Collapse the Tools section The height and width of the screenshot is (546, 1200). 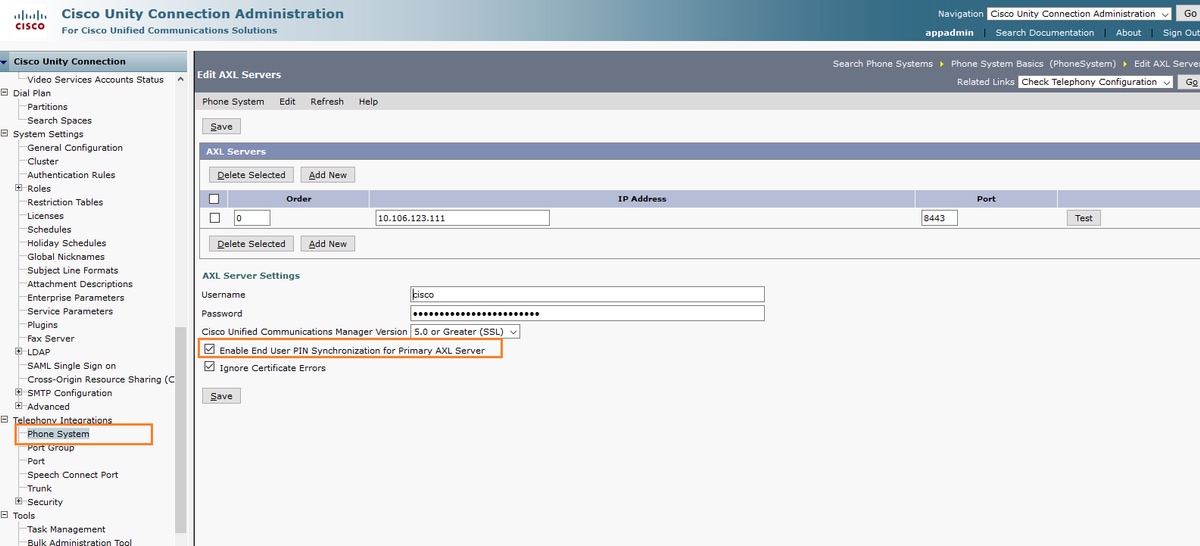(x=5, y=516)
